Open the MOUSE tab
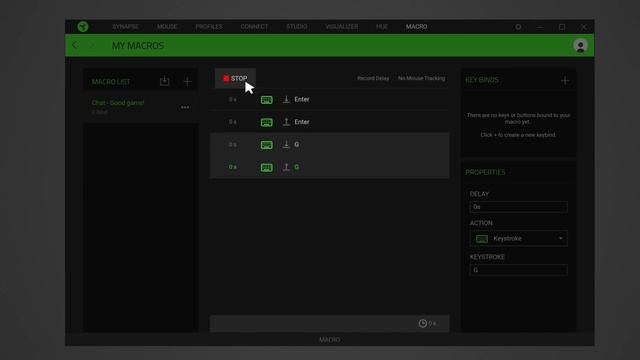 coord(167,27)
